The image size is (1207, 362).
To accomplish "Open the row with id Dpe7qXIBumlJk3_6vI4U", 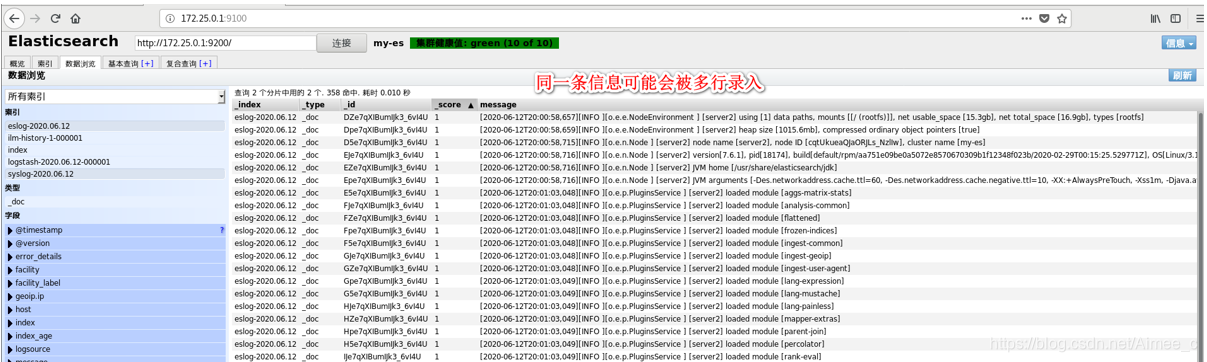I will (715, 130).
